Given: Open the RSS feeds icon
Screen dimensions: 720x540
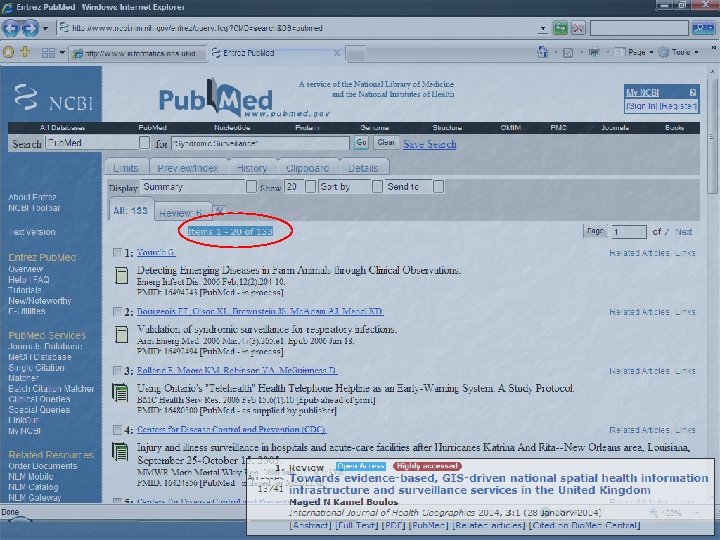Looking at the screenshot, I should (x=568, y=53).
